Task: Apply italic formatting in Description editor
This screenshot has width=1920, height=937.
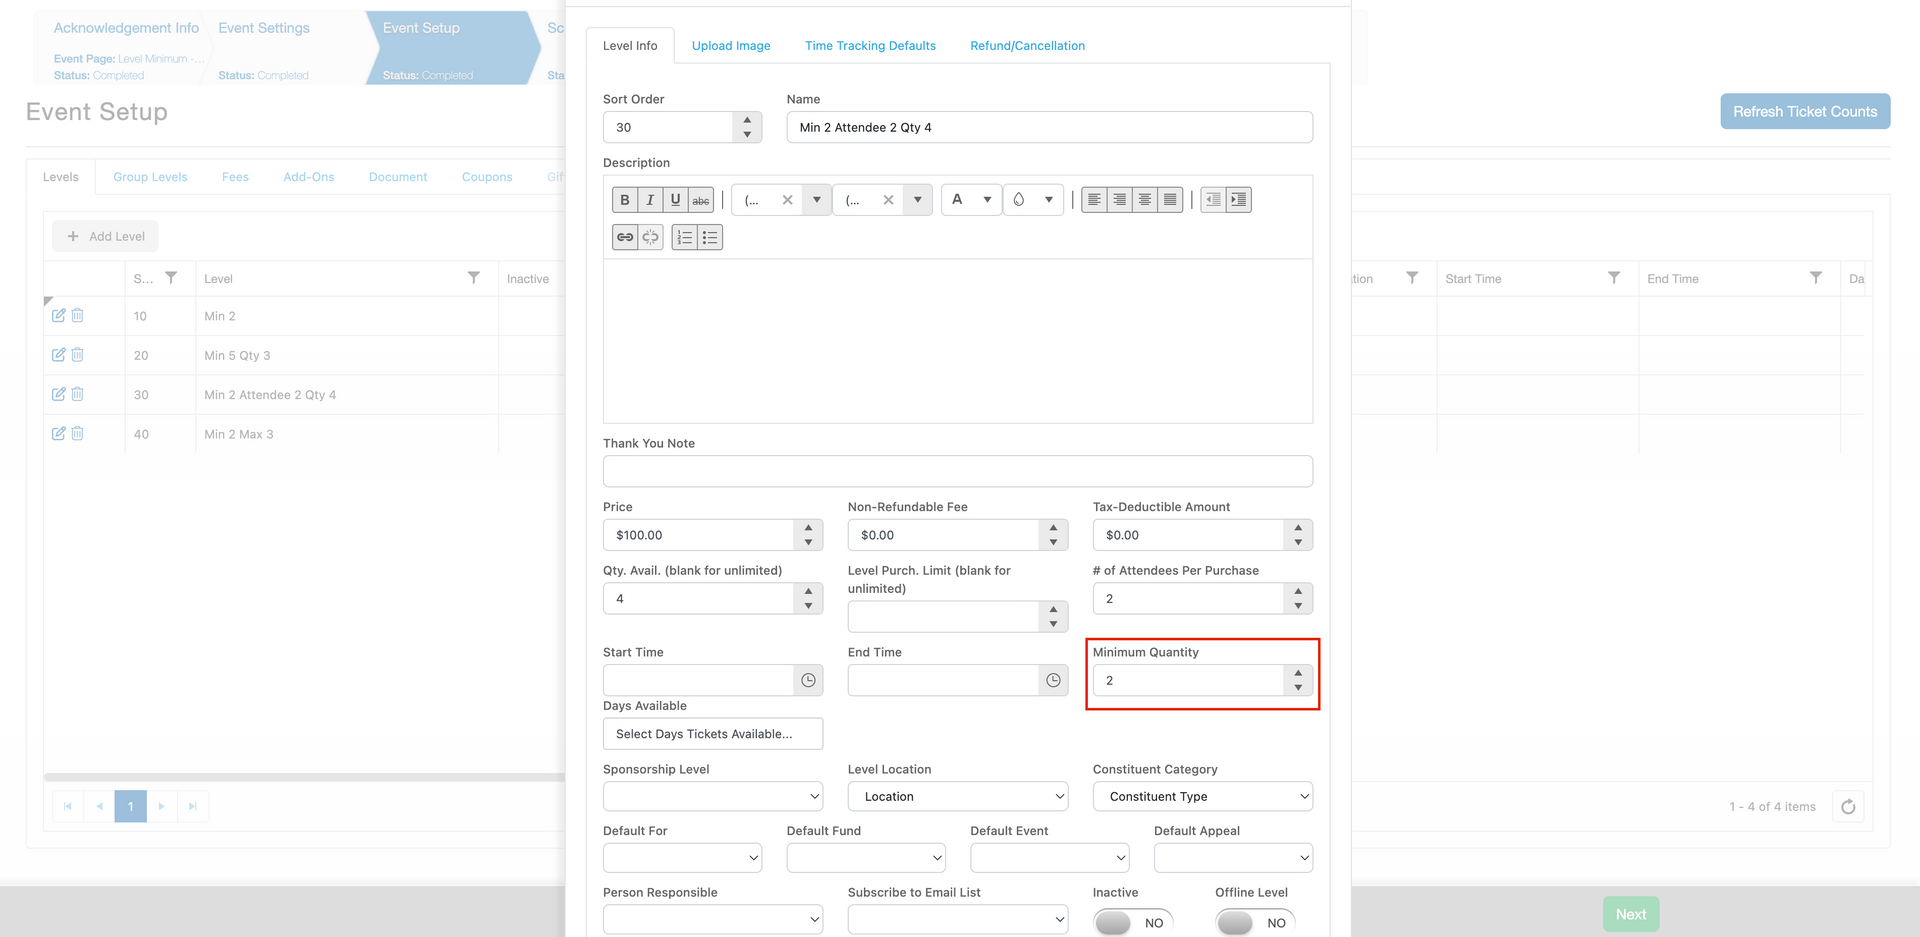Action: pyautogui.click(x=650, y=200)
